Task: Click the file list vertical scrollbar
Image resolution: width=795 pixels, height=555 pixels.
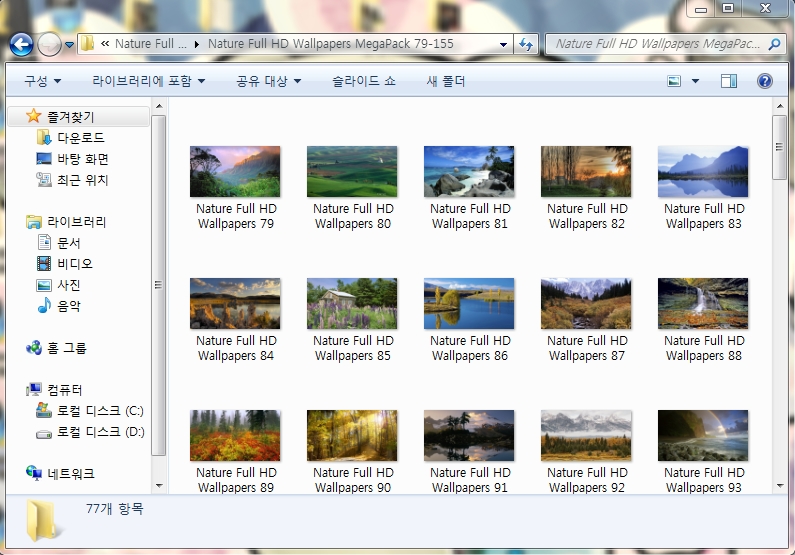Action: [779, 300]
